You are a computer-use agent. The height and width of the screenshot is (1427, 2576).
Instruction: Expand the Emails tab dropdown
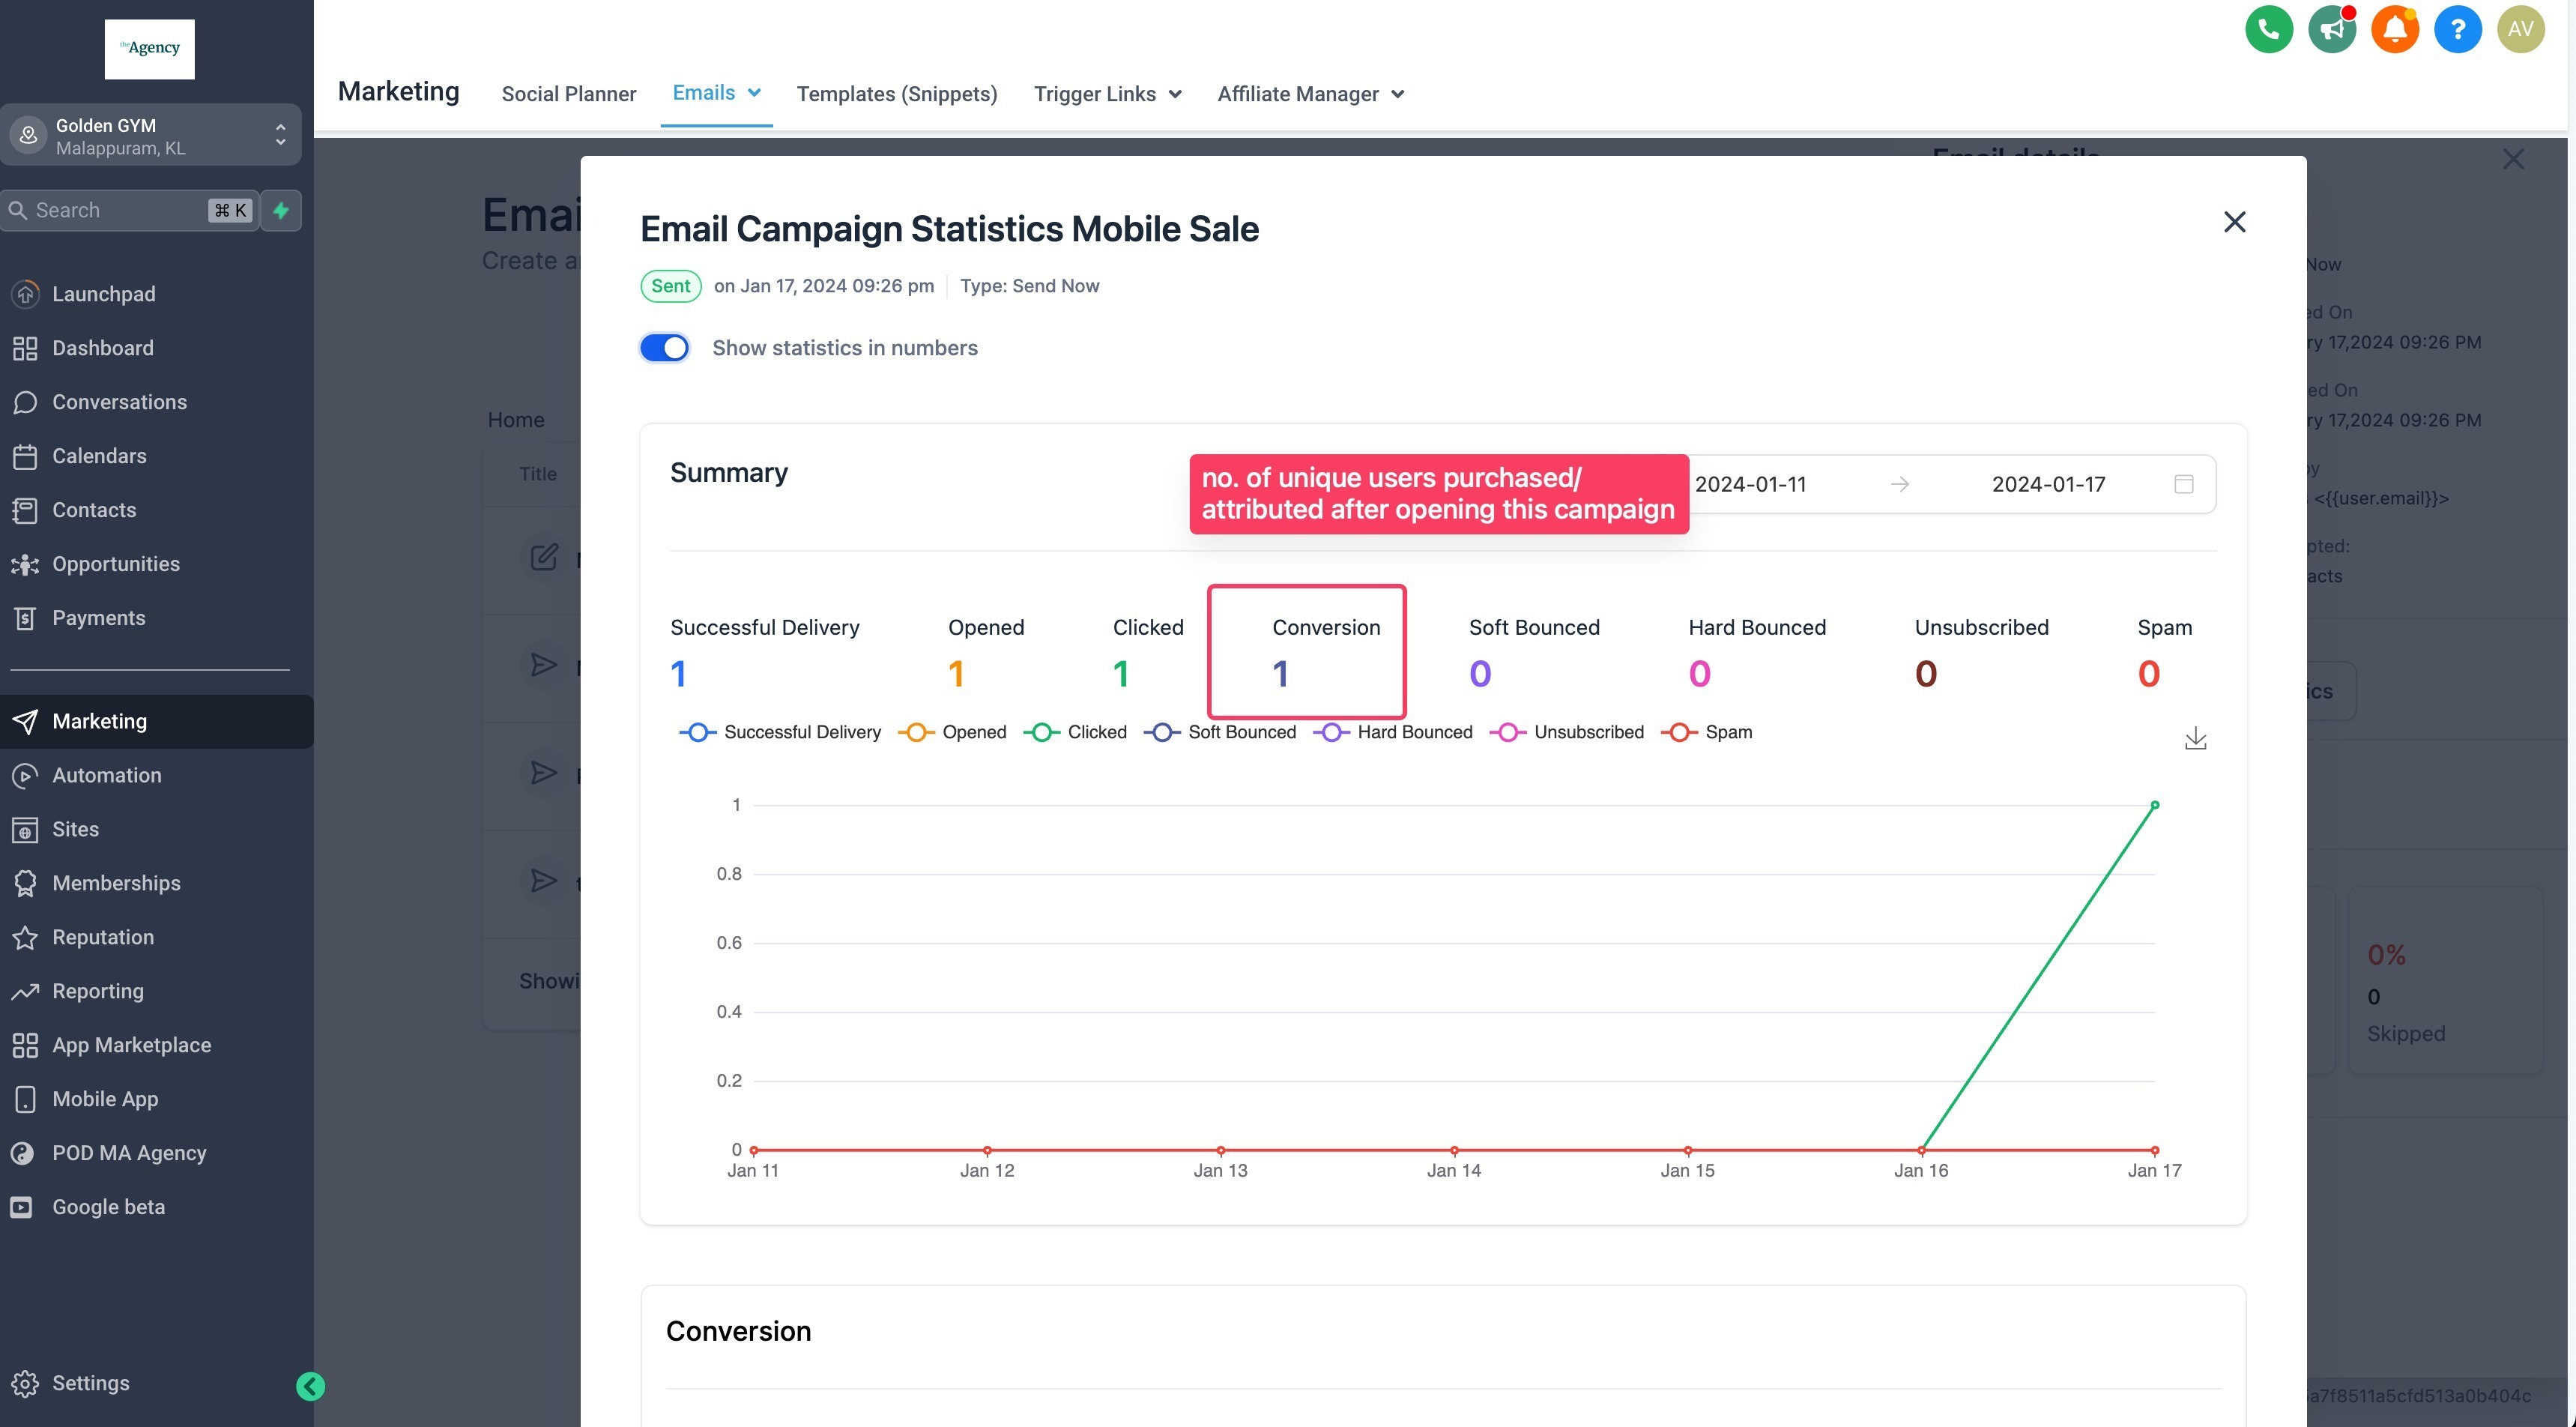754,93
